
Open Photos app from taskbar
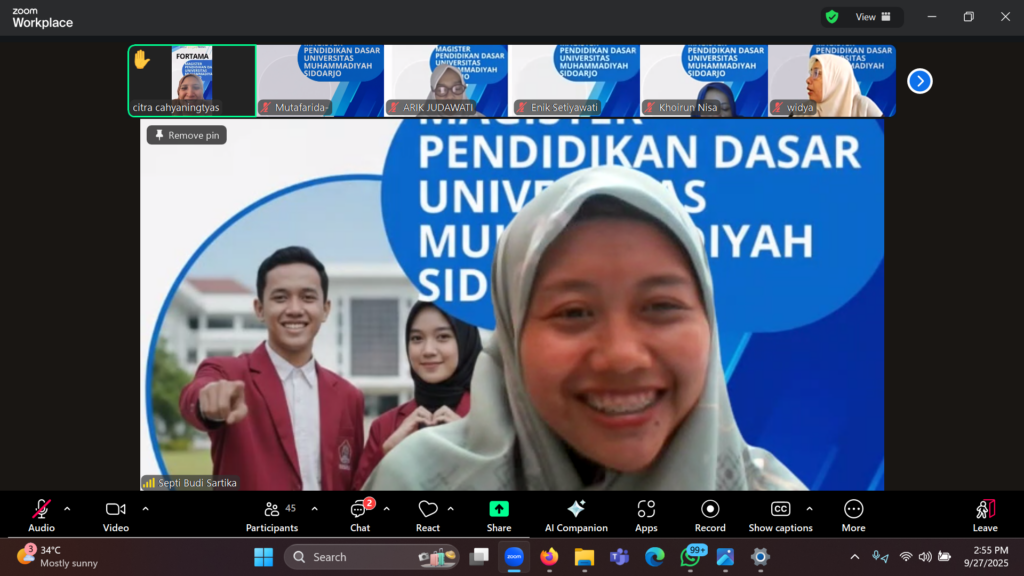click(725, 557)
